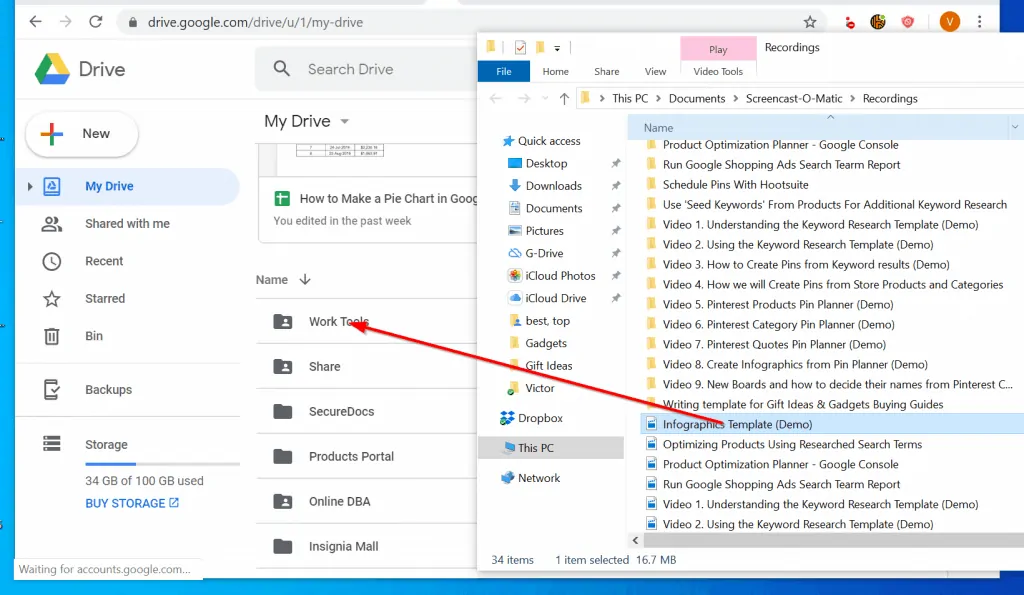Screen dimensions: 1024x595
Task: Select the 'Schedule Pins With Hootsuite' folder
Action: (735, 185)
